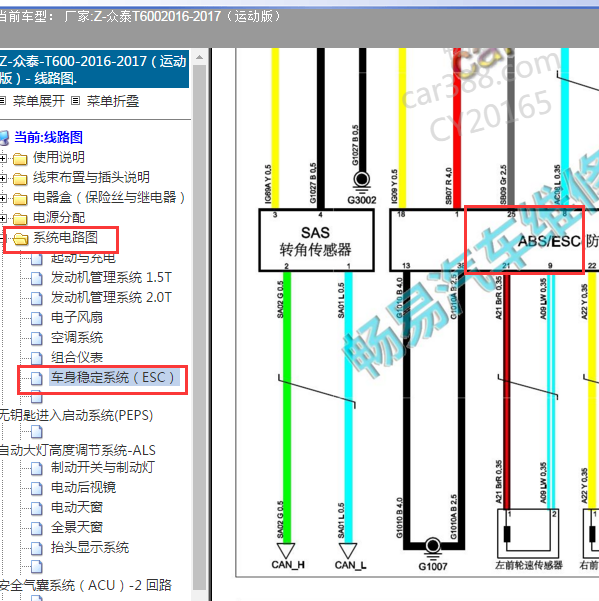Open 电器盒（保险丝与继电器） folder
599x601 pixels.
(109, 197)
